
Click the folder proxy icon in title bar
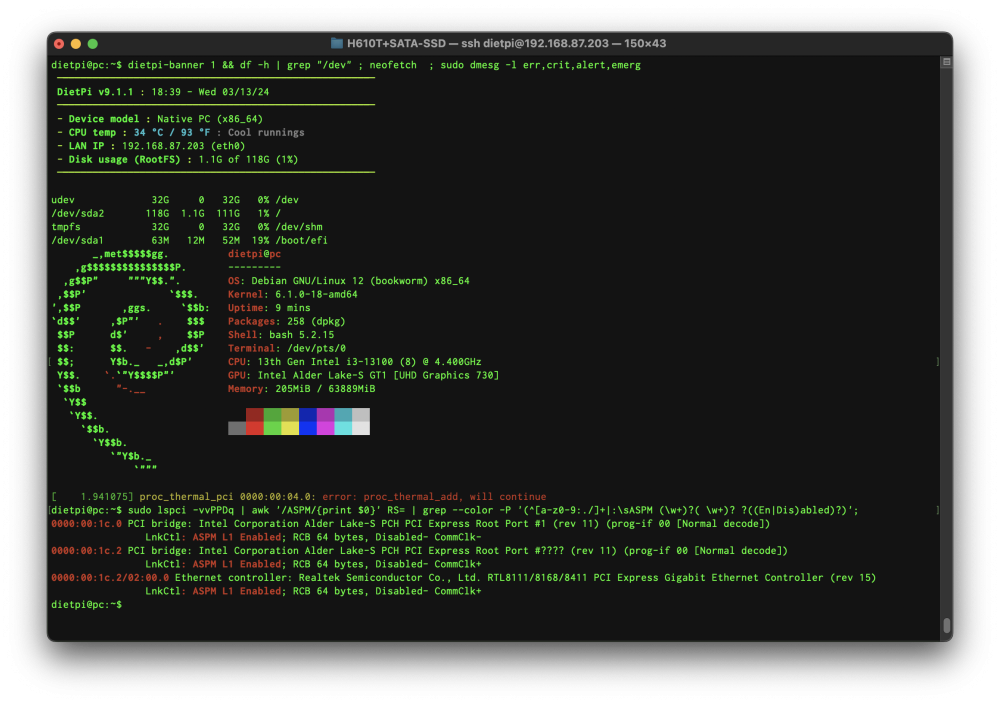(337, 43)
